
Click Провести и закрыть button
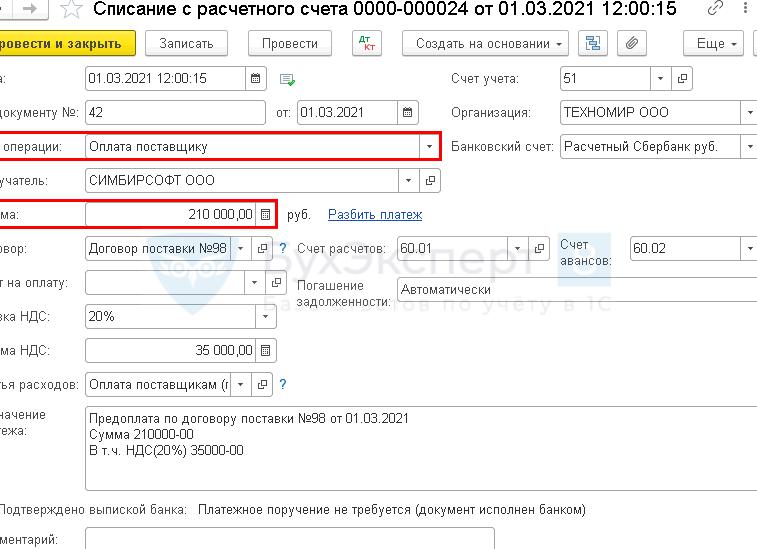pyautogui.click(x=67, y=43)
